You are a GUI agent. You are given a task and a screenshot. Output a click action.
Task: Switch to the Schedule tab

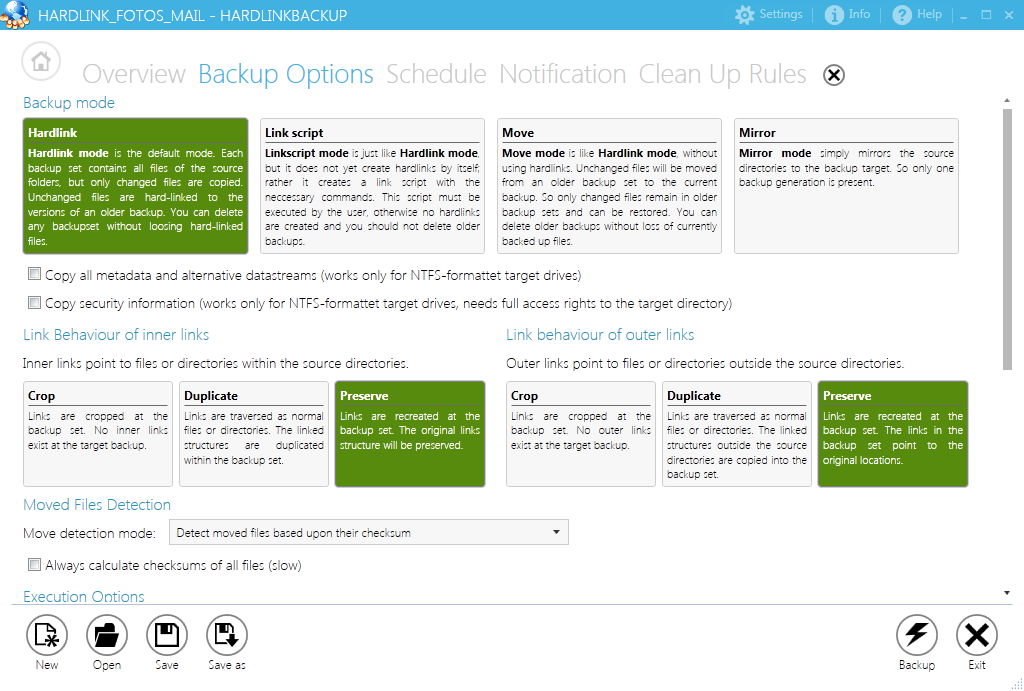(436, 75)
